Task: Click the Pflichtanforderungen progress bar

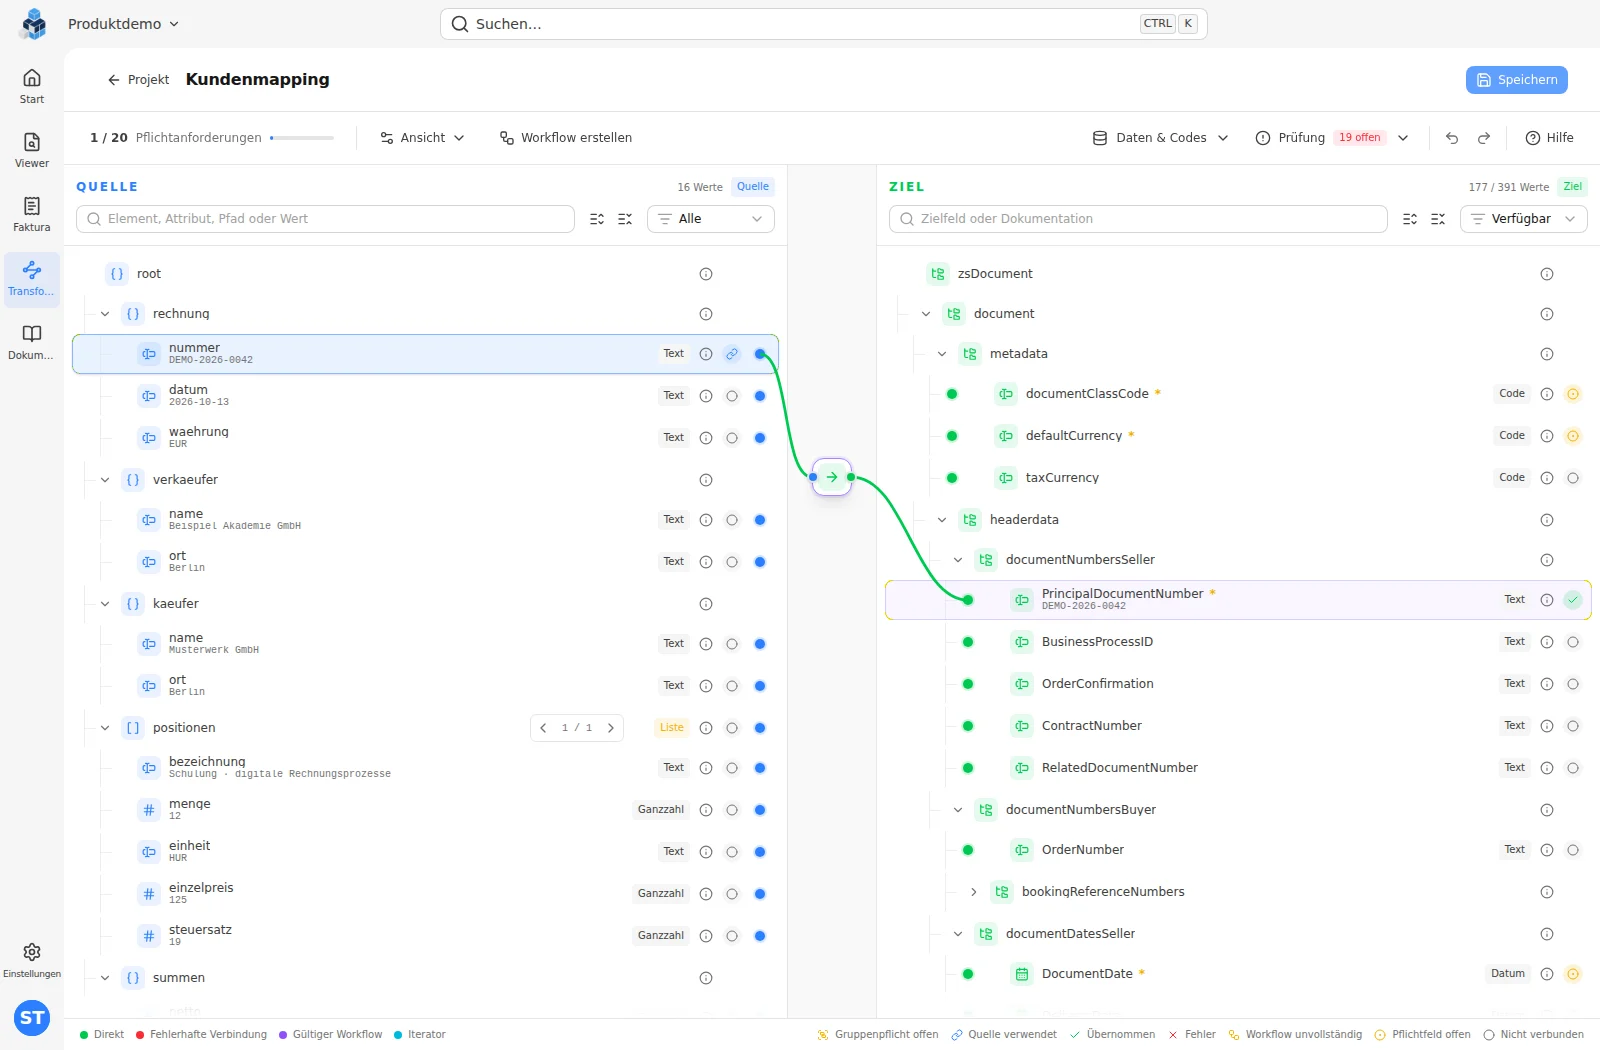Action: click(x=302, y=138)
